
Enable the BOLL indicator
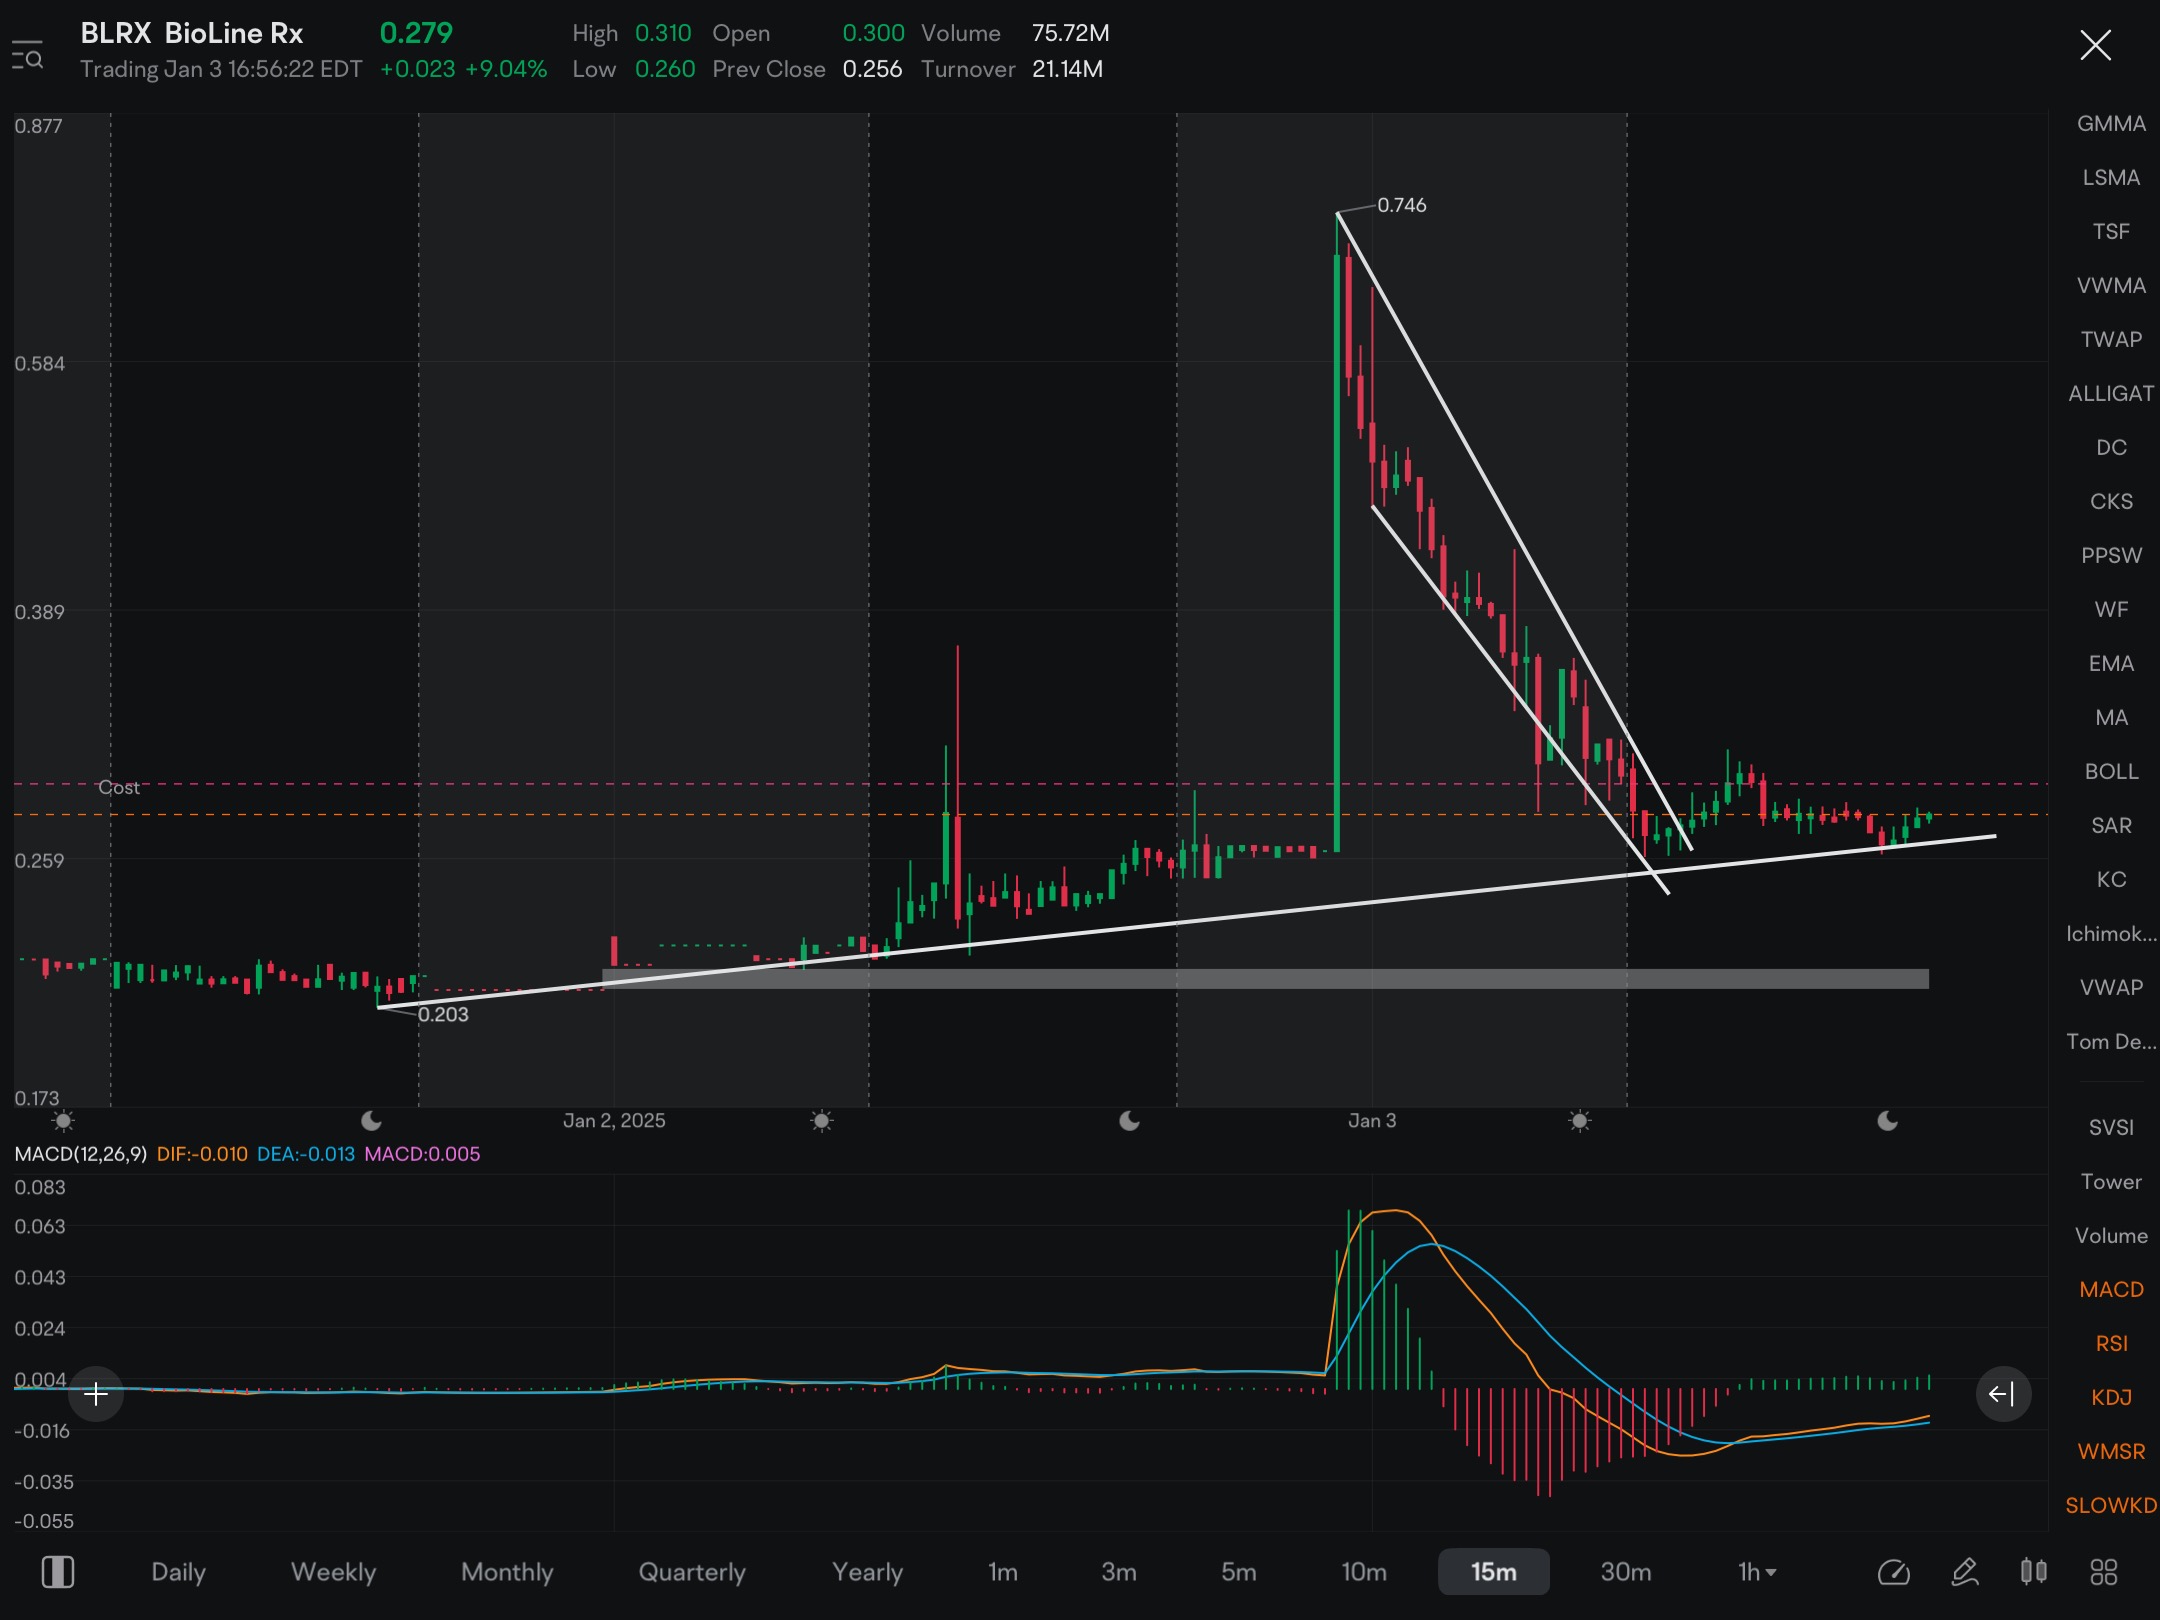point(2111,772)
